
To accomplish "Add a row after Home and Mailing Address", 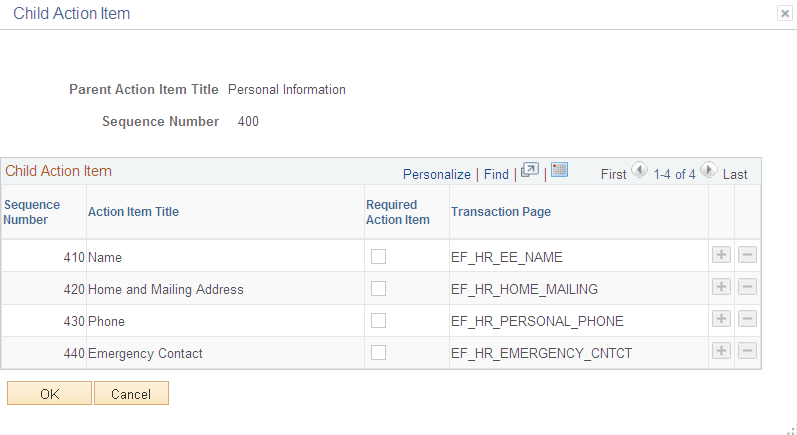I will (x=721, y=287).
